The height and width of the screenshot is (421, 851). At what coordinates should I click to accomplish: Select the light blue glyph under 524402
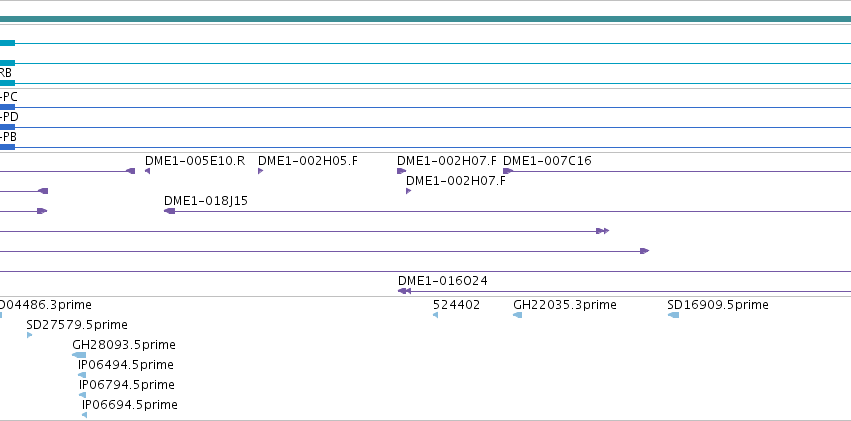click(x=435, y=315)
